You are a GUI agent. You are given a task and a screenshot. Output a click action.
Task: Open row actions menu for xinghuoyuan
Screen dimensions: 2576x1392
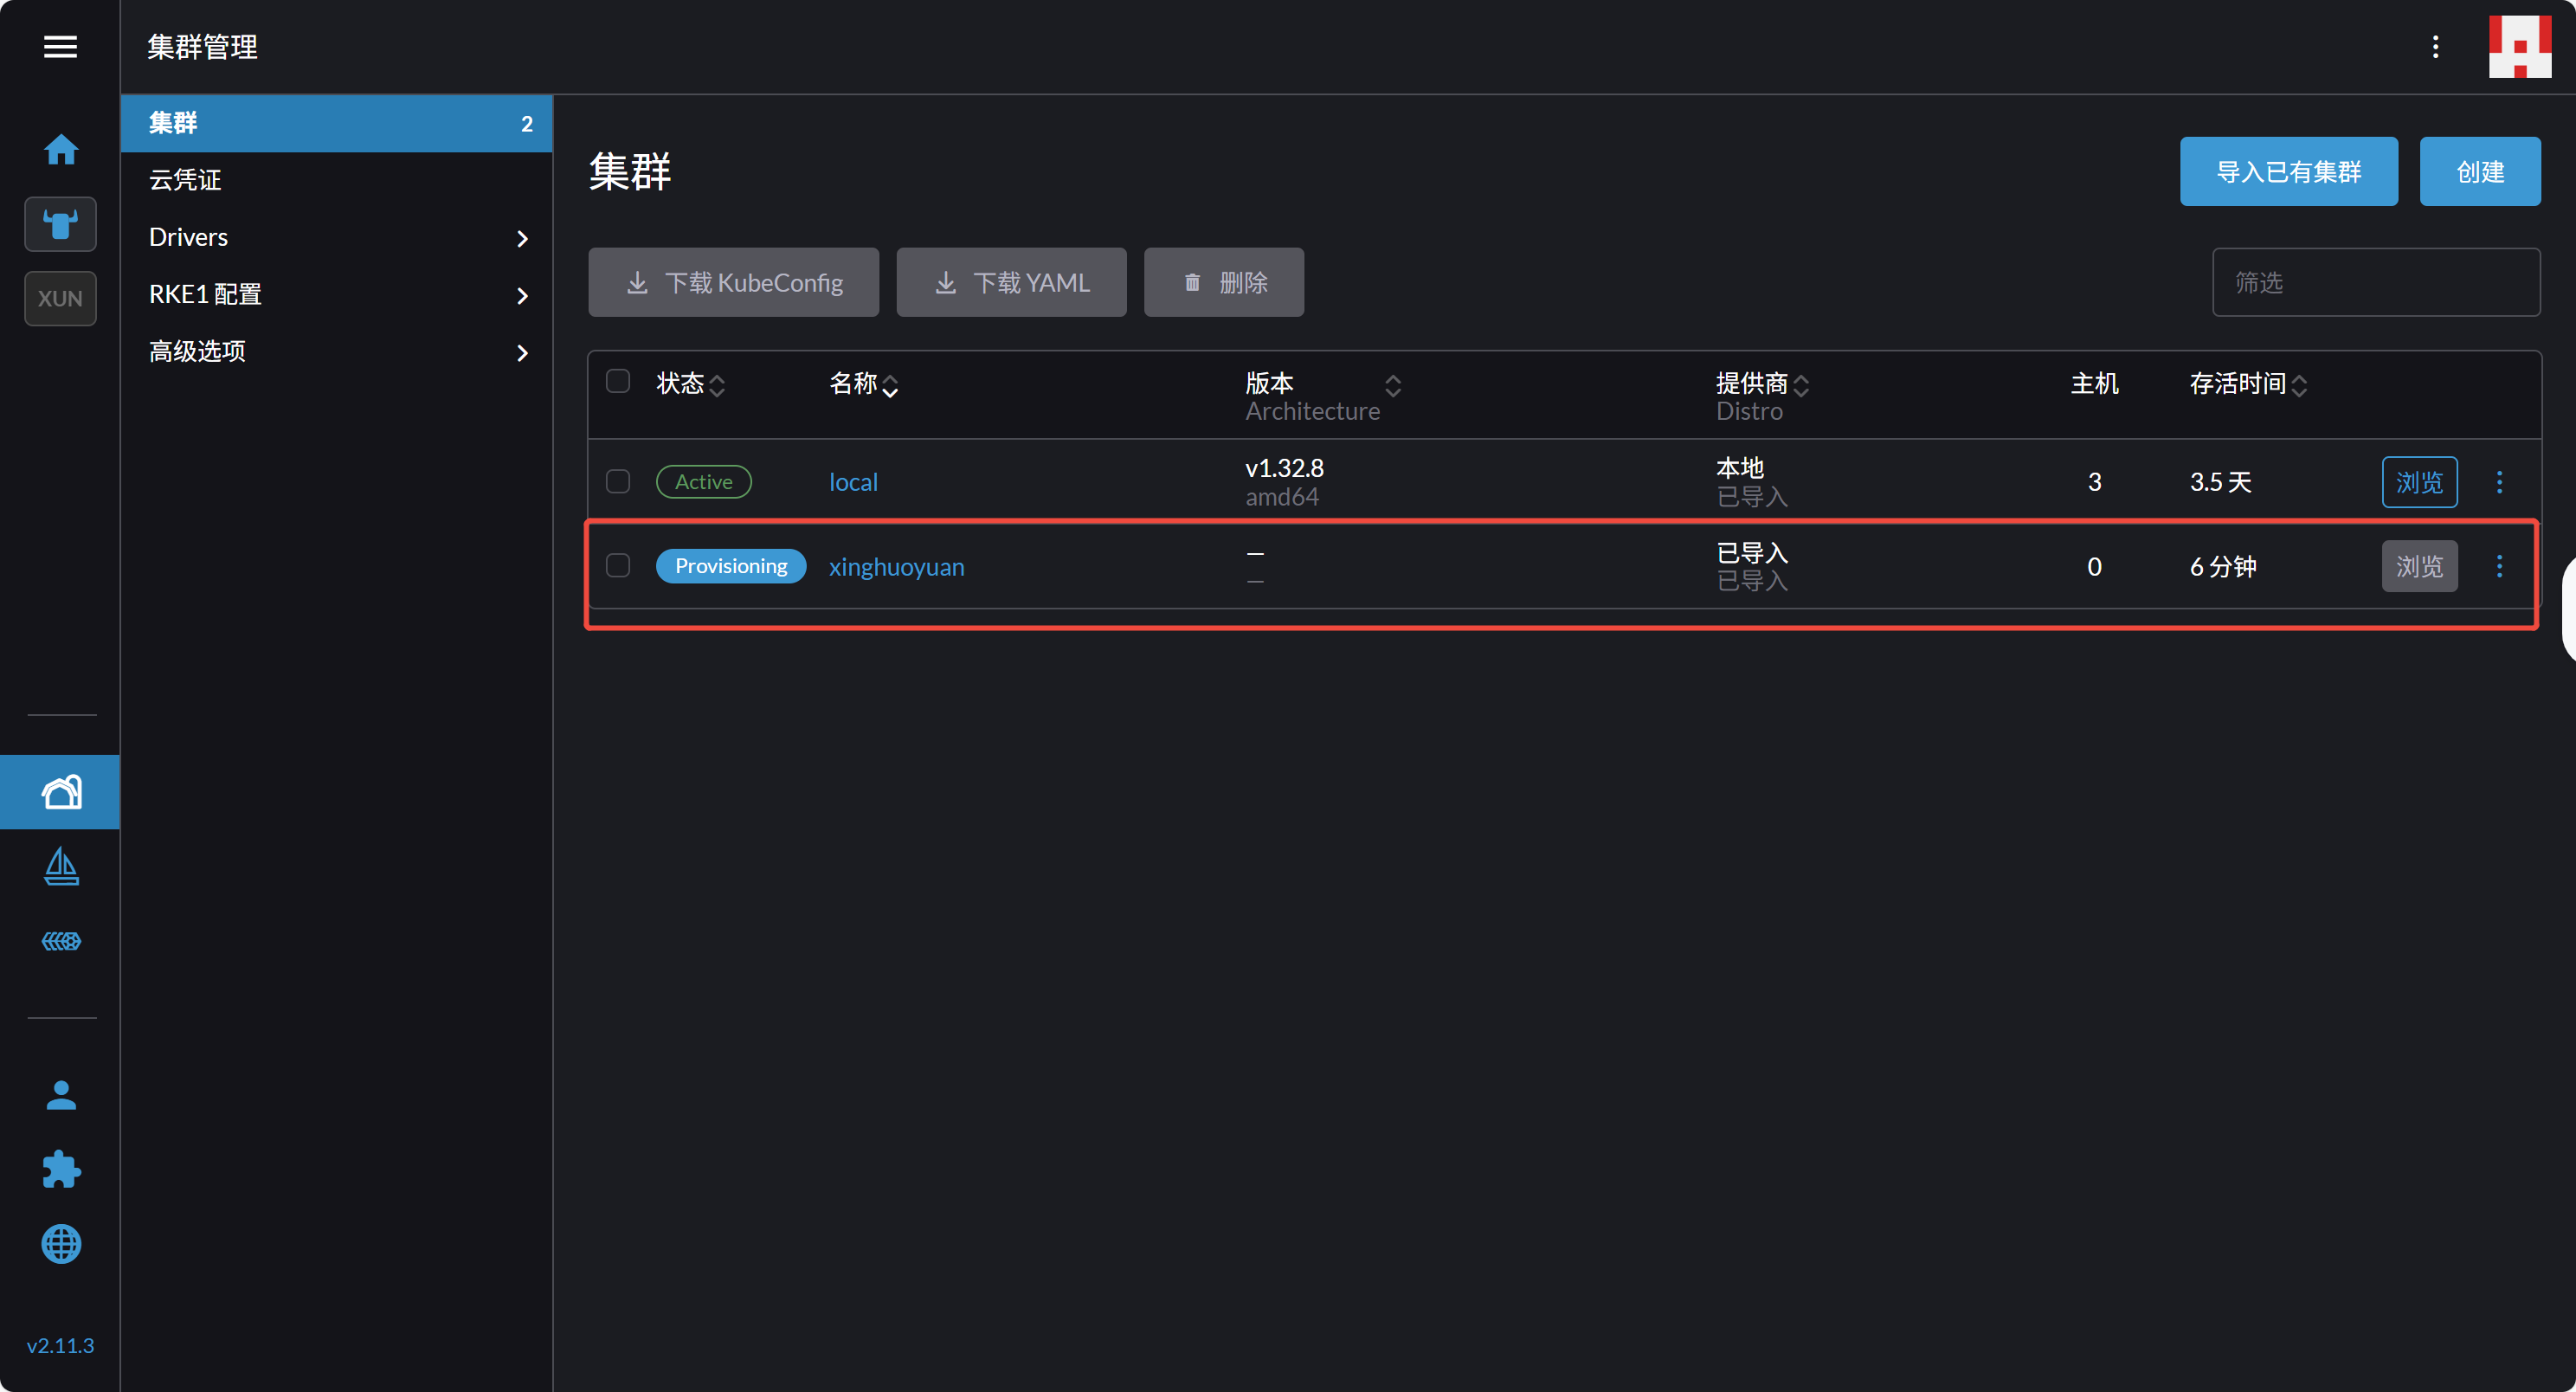[2499, 567]
